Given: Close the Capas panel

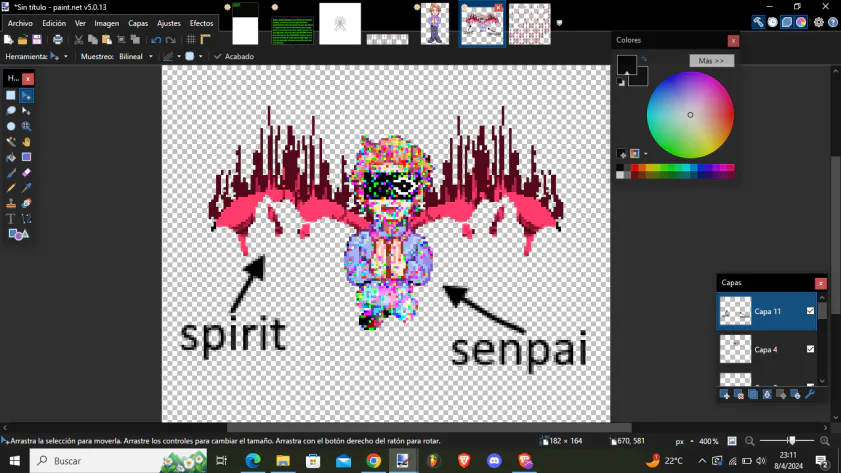Looking at the screenshot, I should coord(821,283).
